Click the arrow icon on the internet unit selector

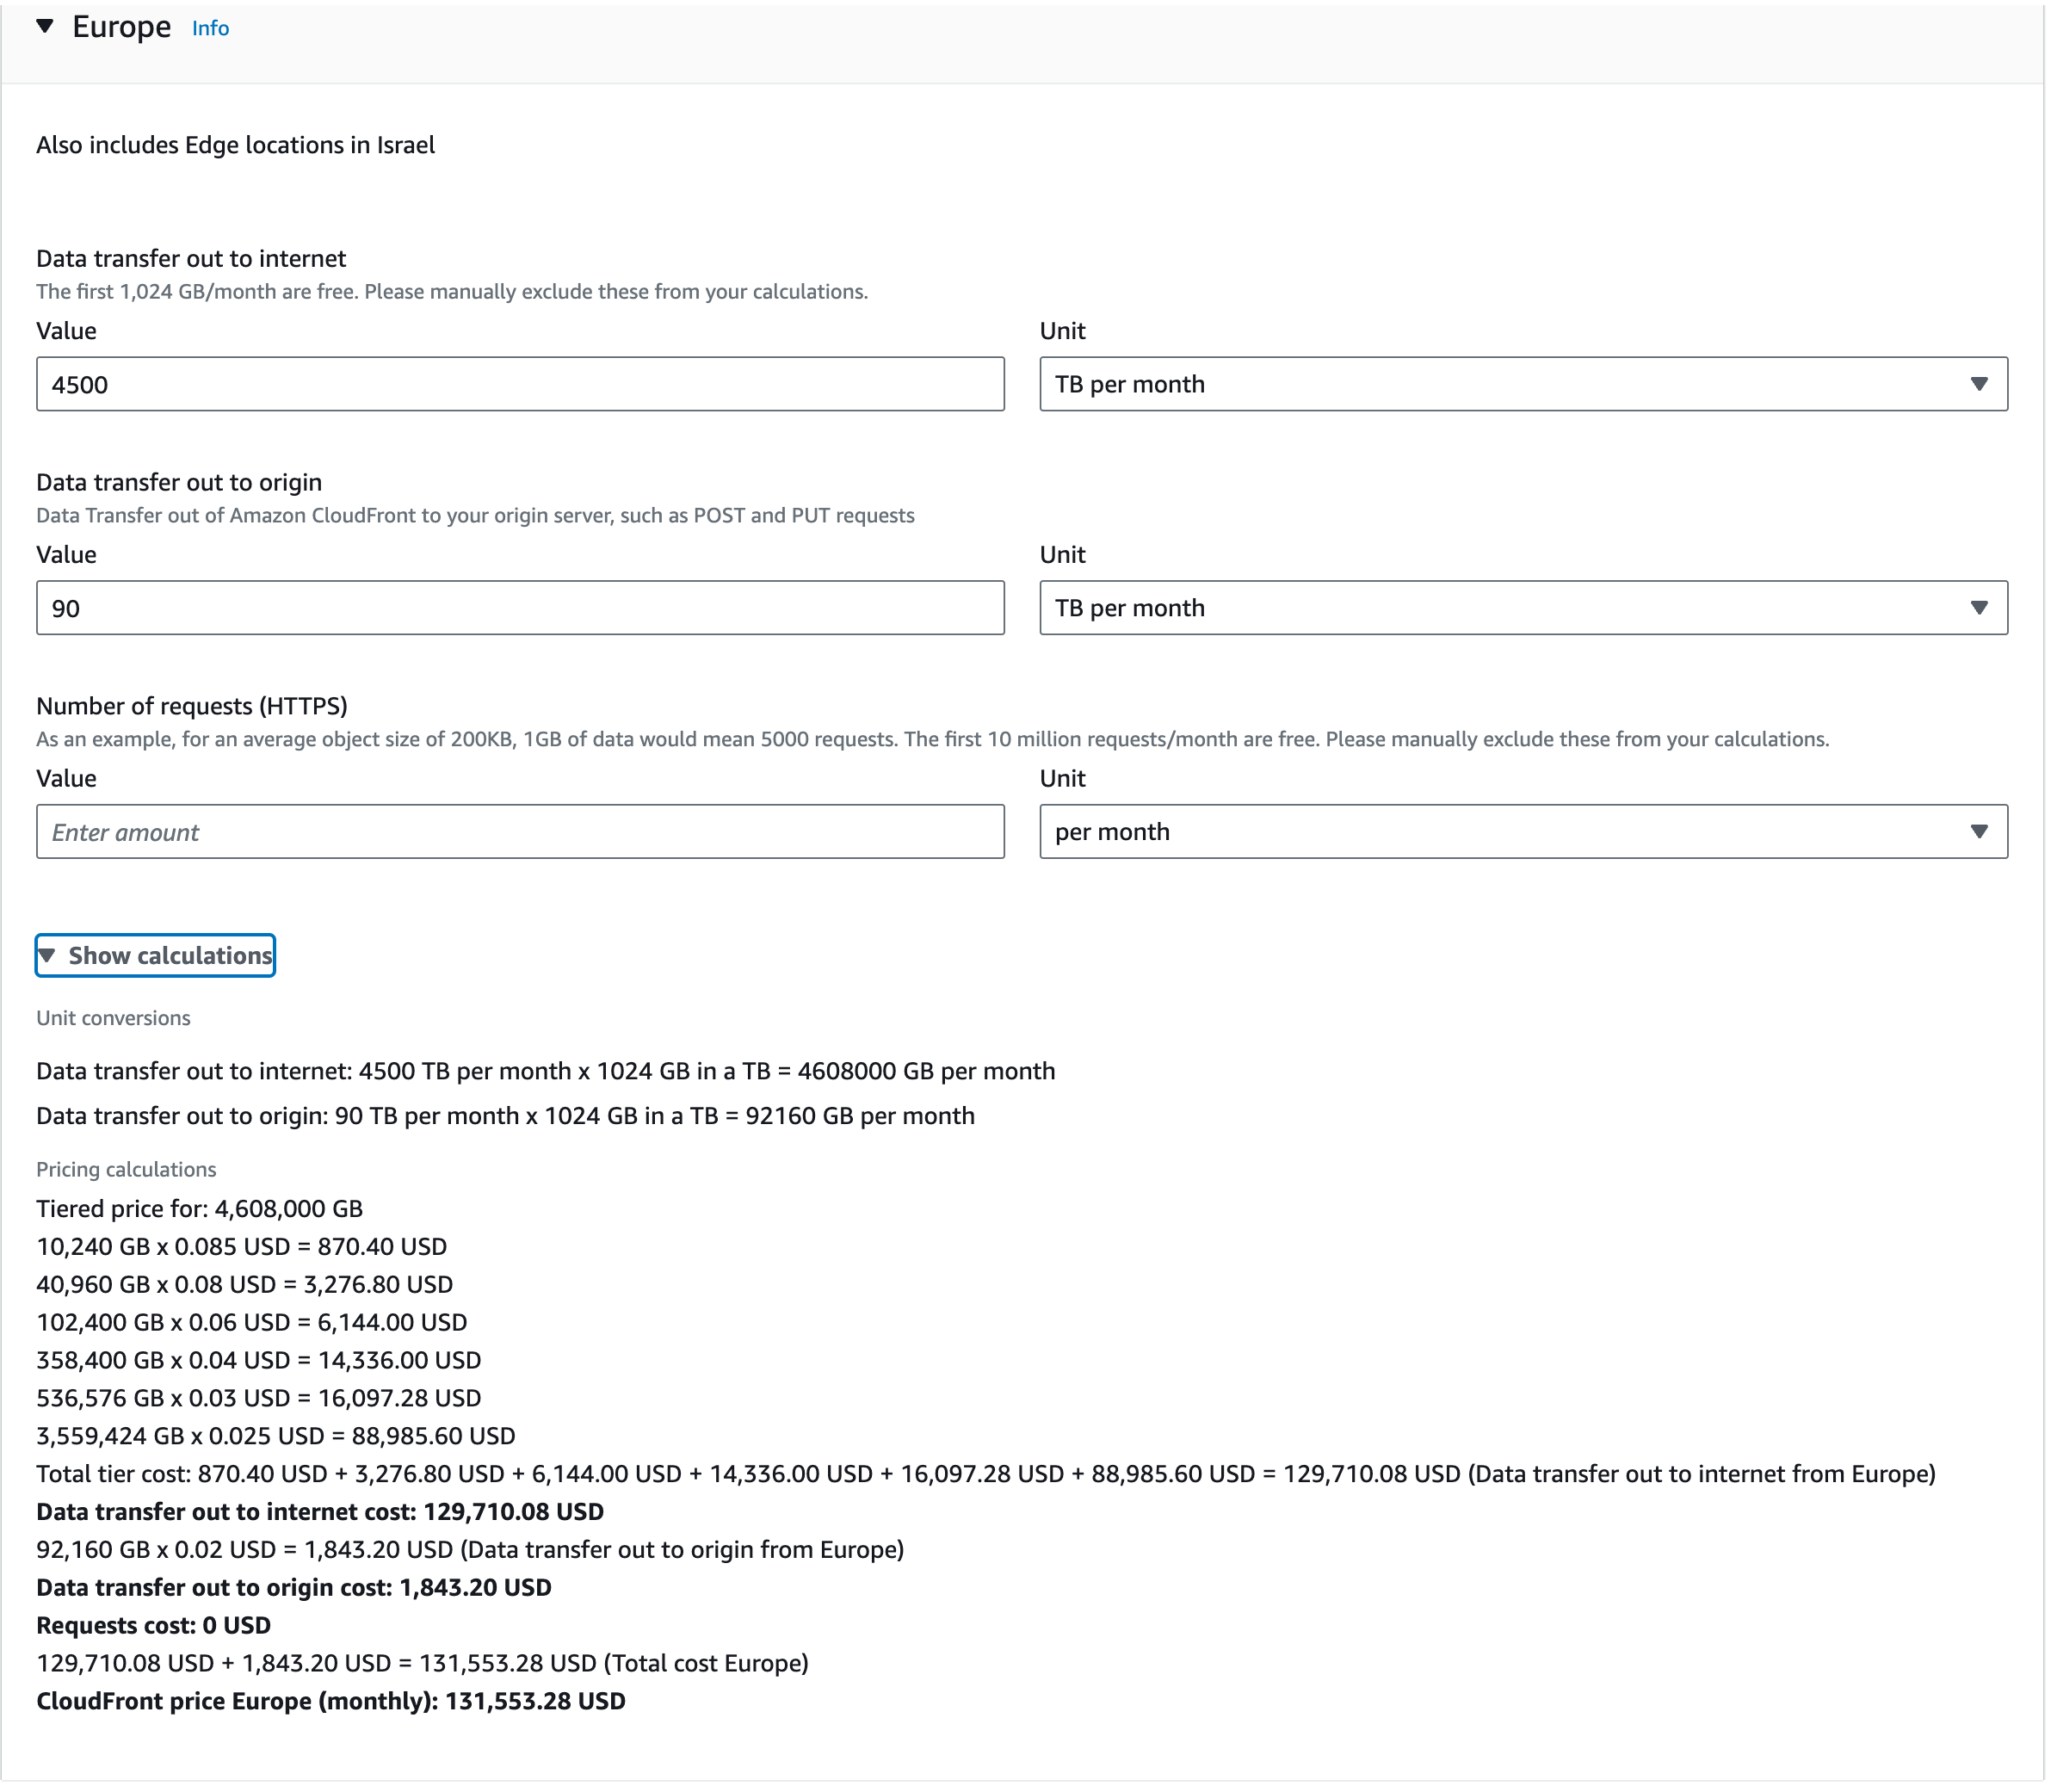click(1978, 385)
